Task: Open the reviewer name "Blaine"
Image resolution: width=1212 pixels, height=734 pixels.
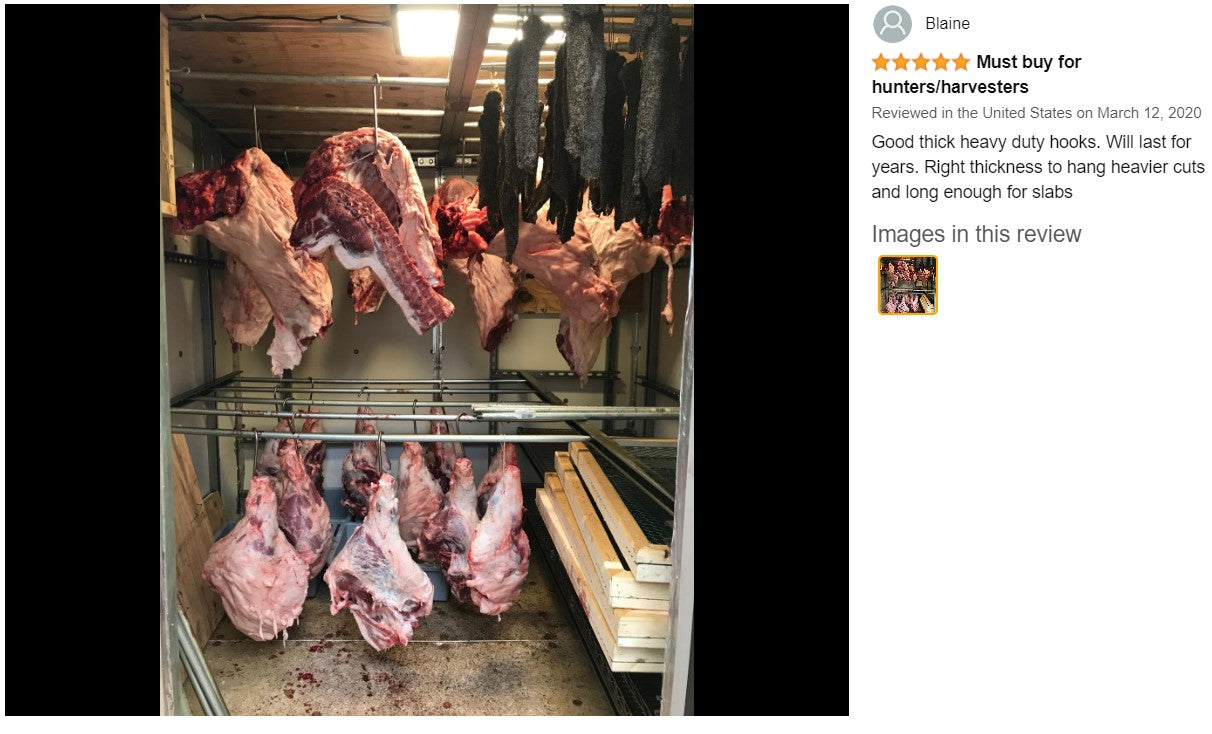Action: 947,24
